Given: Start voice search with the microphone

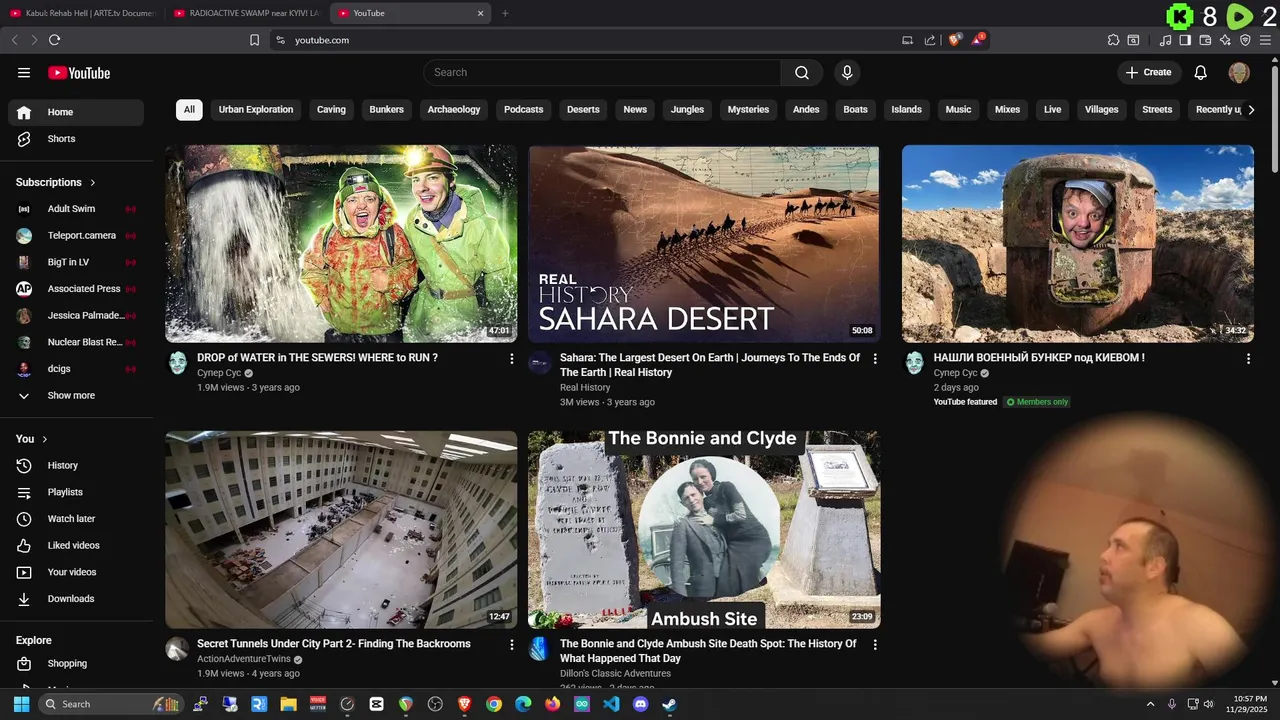Looking at the screenshot, I should [847, 72].
